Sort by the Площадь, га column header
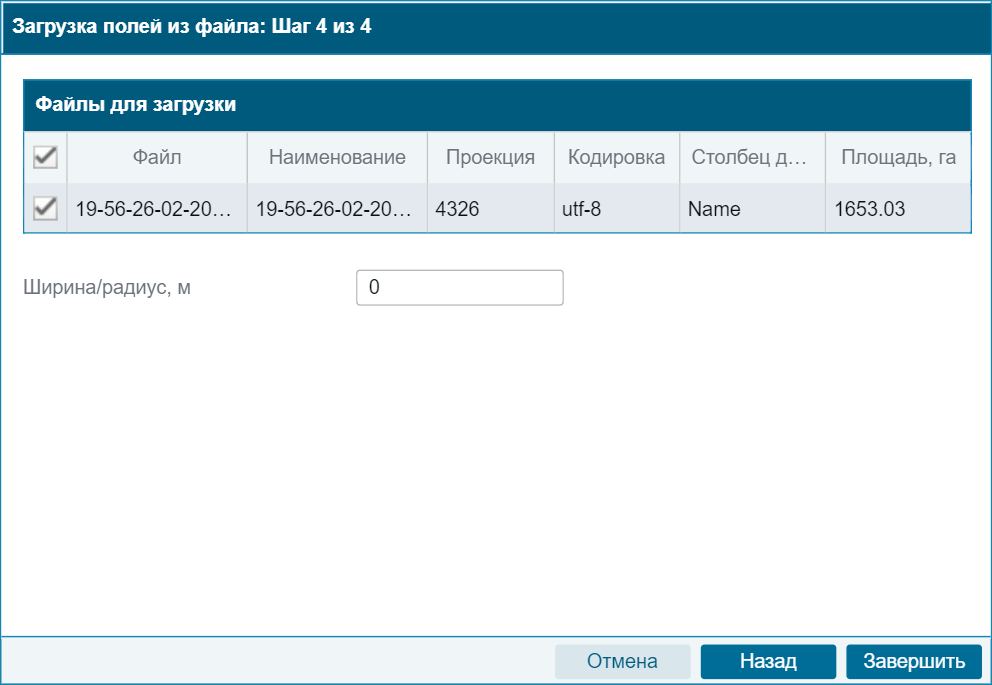The height and width of the screenshot is (685, 992). pos(898,157)
